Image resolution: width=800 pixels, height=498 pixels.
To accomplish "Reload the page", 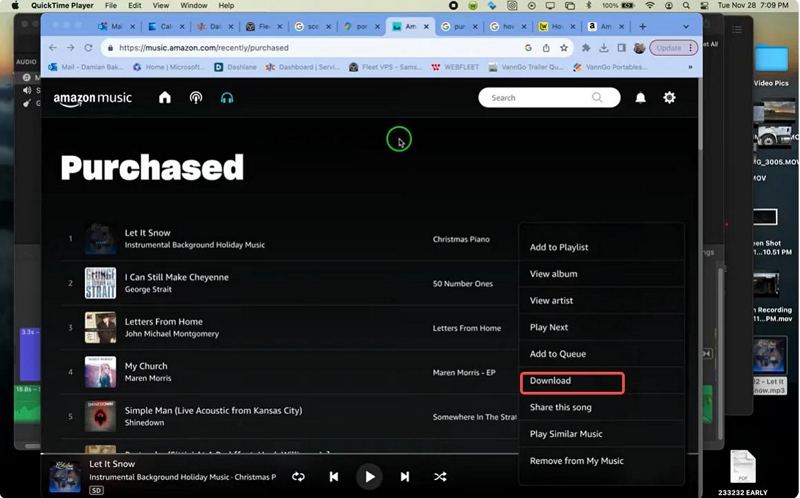I will click(88, 47).
